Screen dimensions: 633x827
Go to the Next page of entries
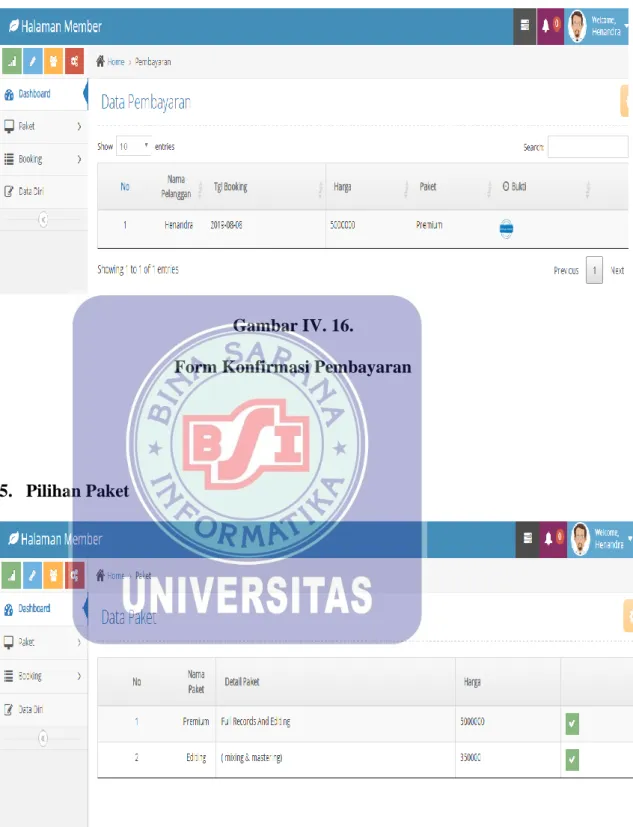click(x=617, y=270)
